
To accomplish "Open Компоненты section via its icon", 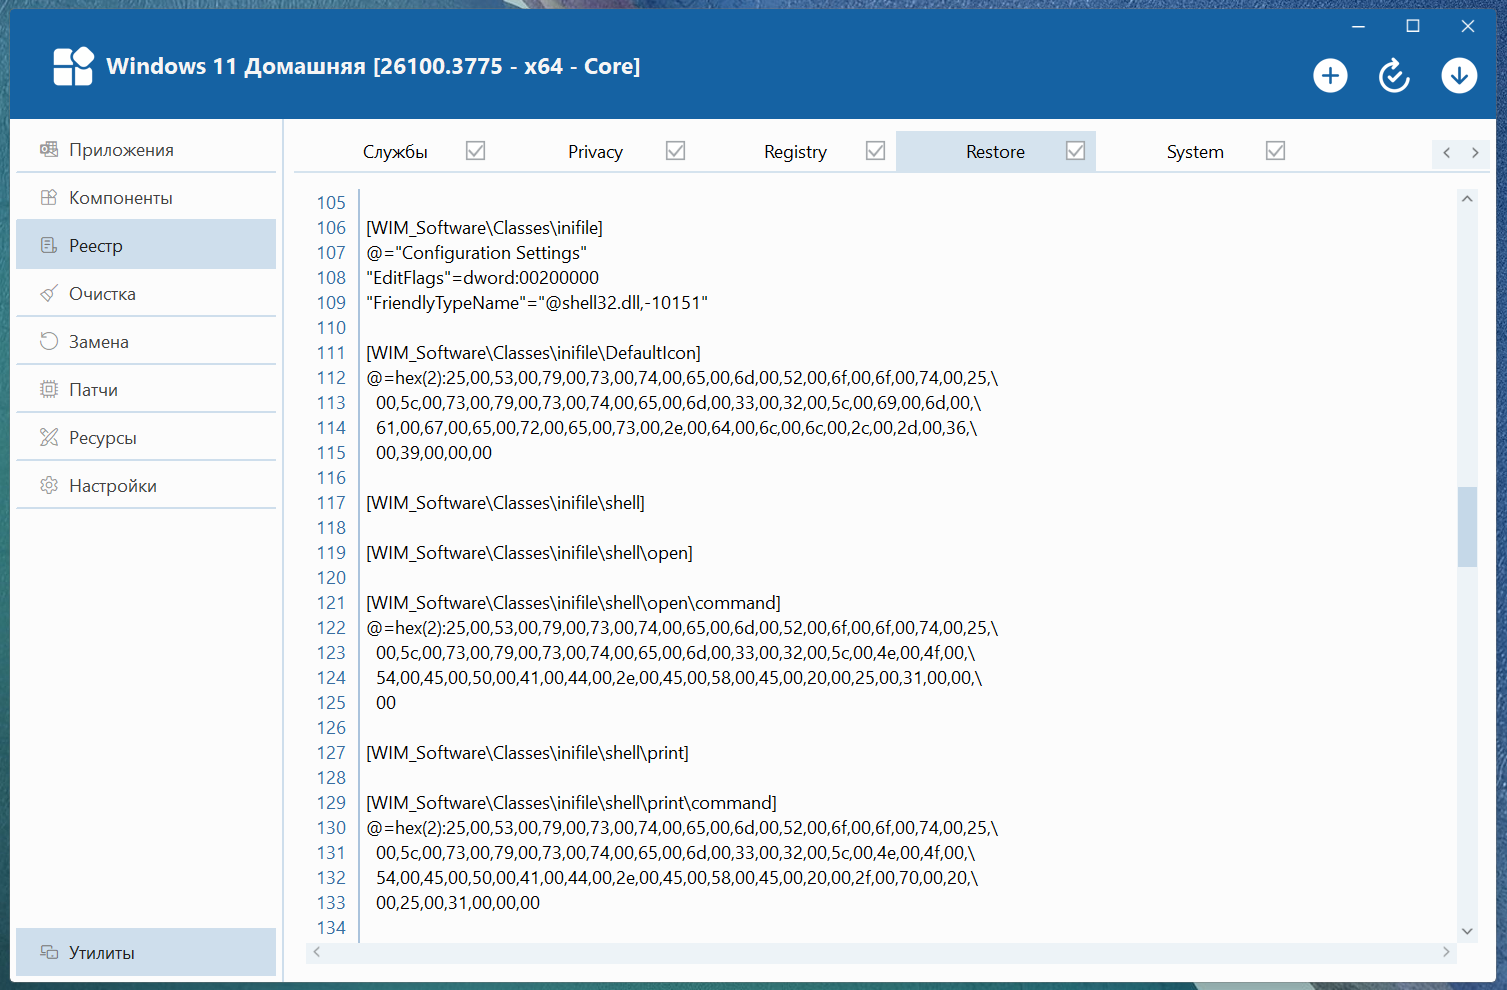I will 49,198.
